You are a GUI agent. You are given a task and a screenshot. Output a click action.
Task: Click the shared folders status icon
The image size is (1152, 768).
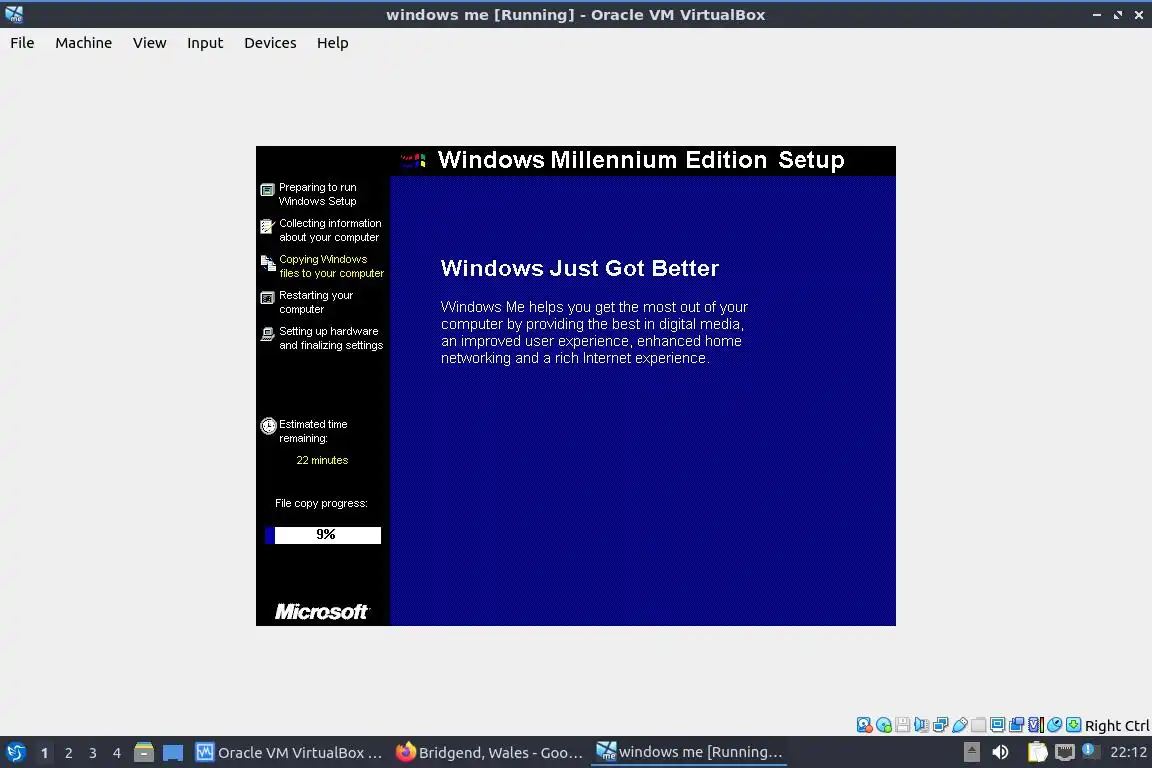pos(979,725)
